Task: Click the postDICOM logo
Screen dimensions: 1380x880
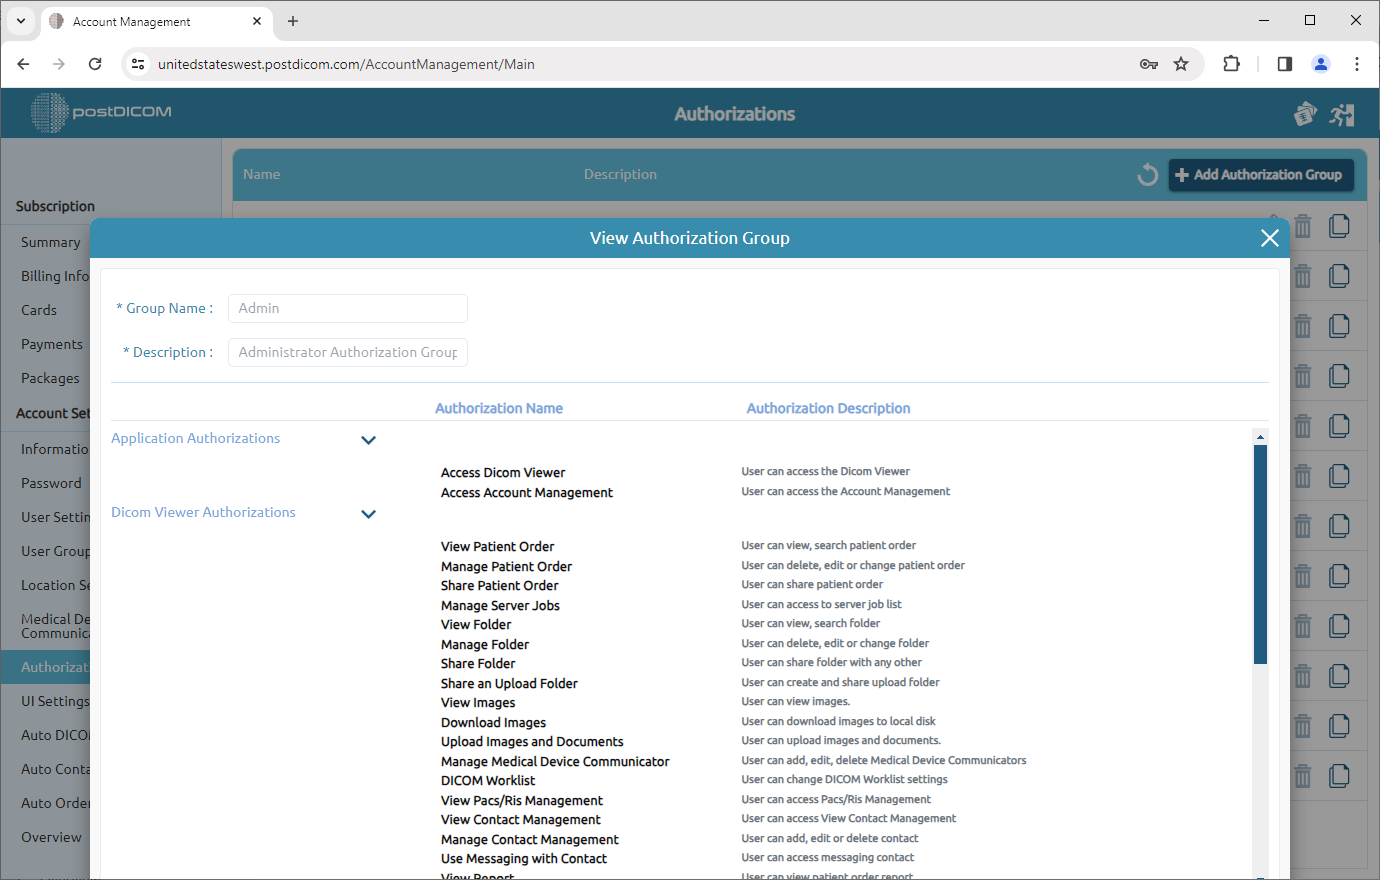Action: click(99, 112)
